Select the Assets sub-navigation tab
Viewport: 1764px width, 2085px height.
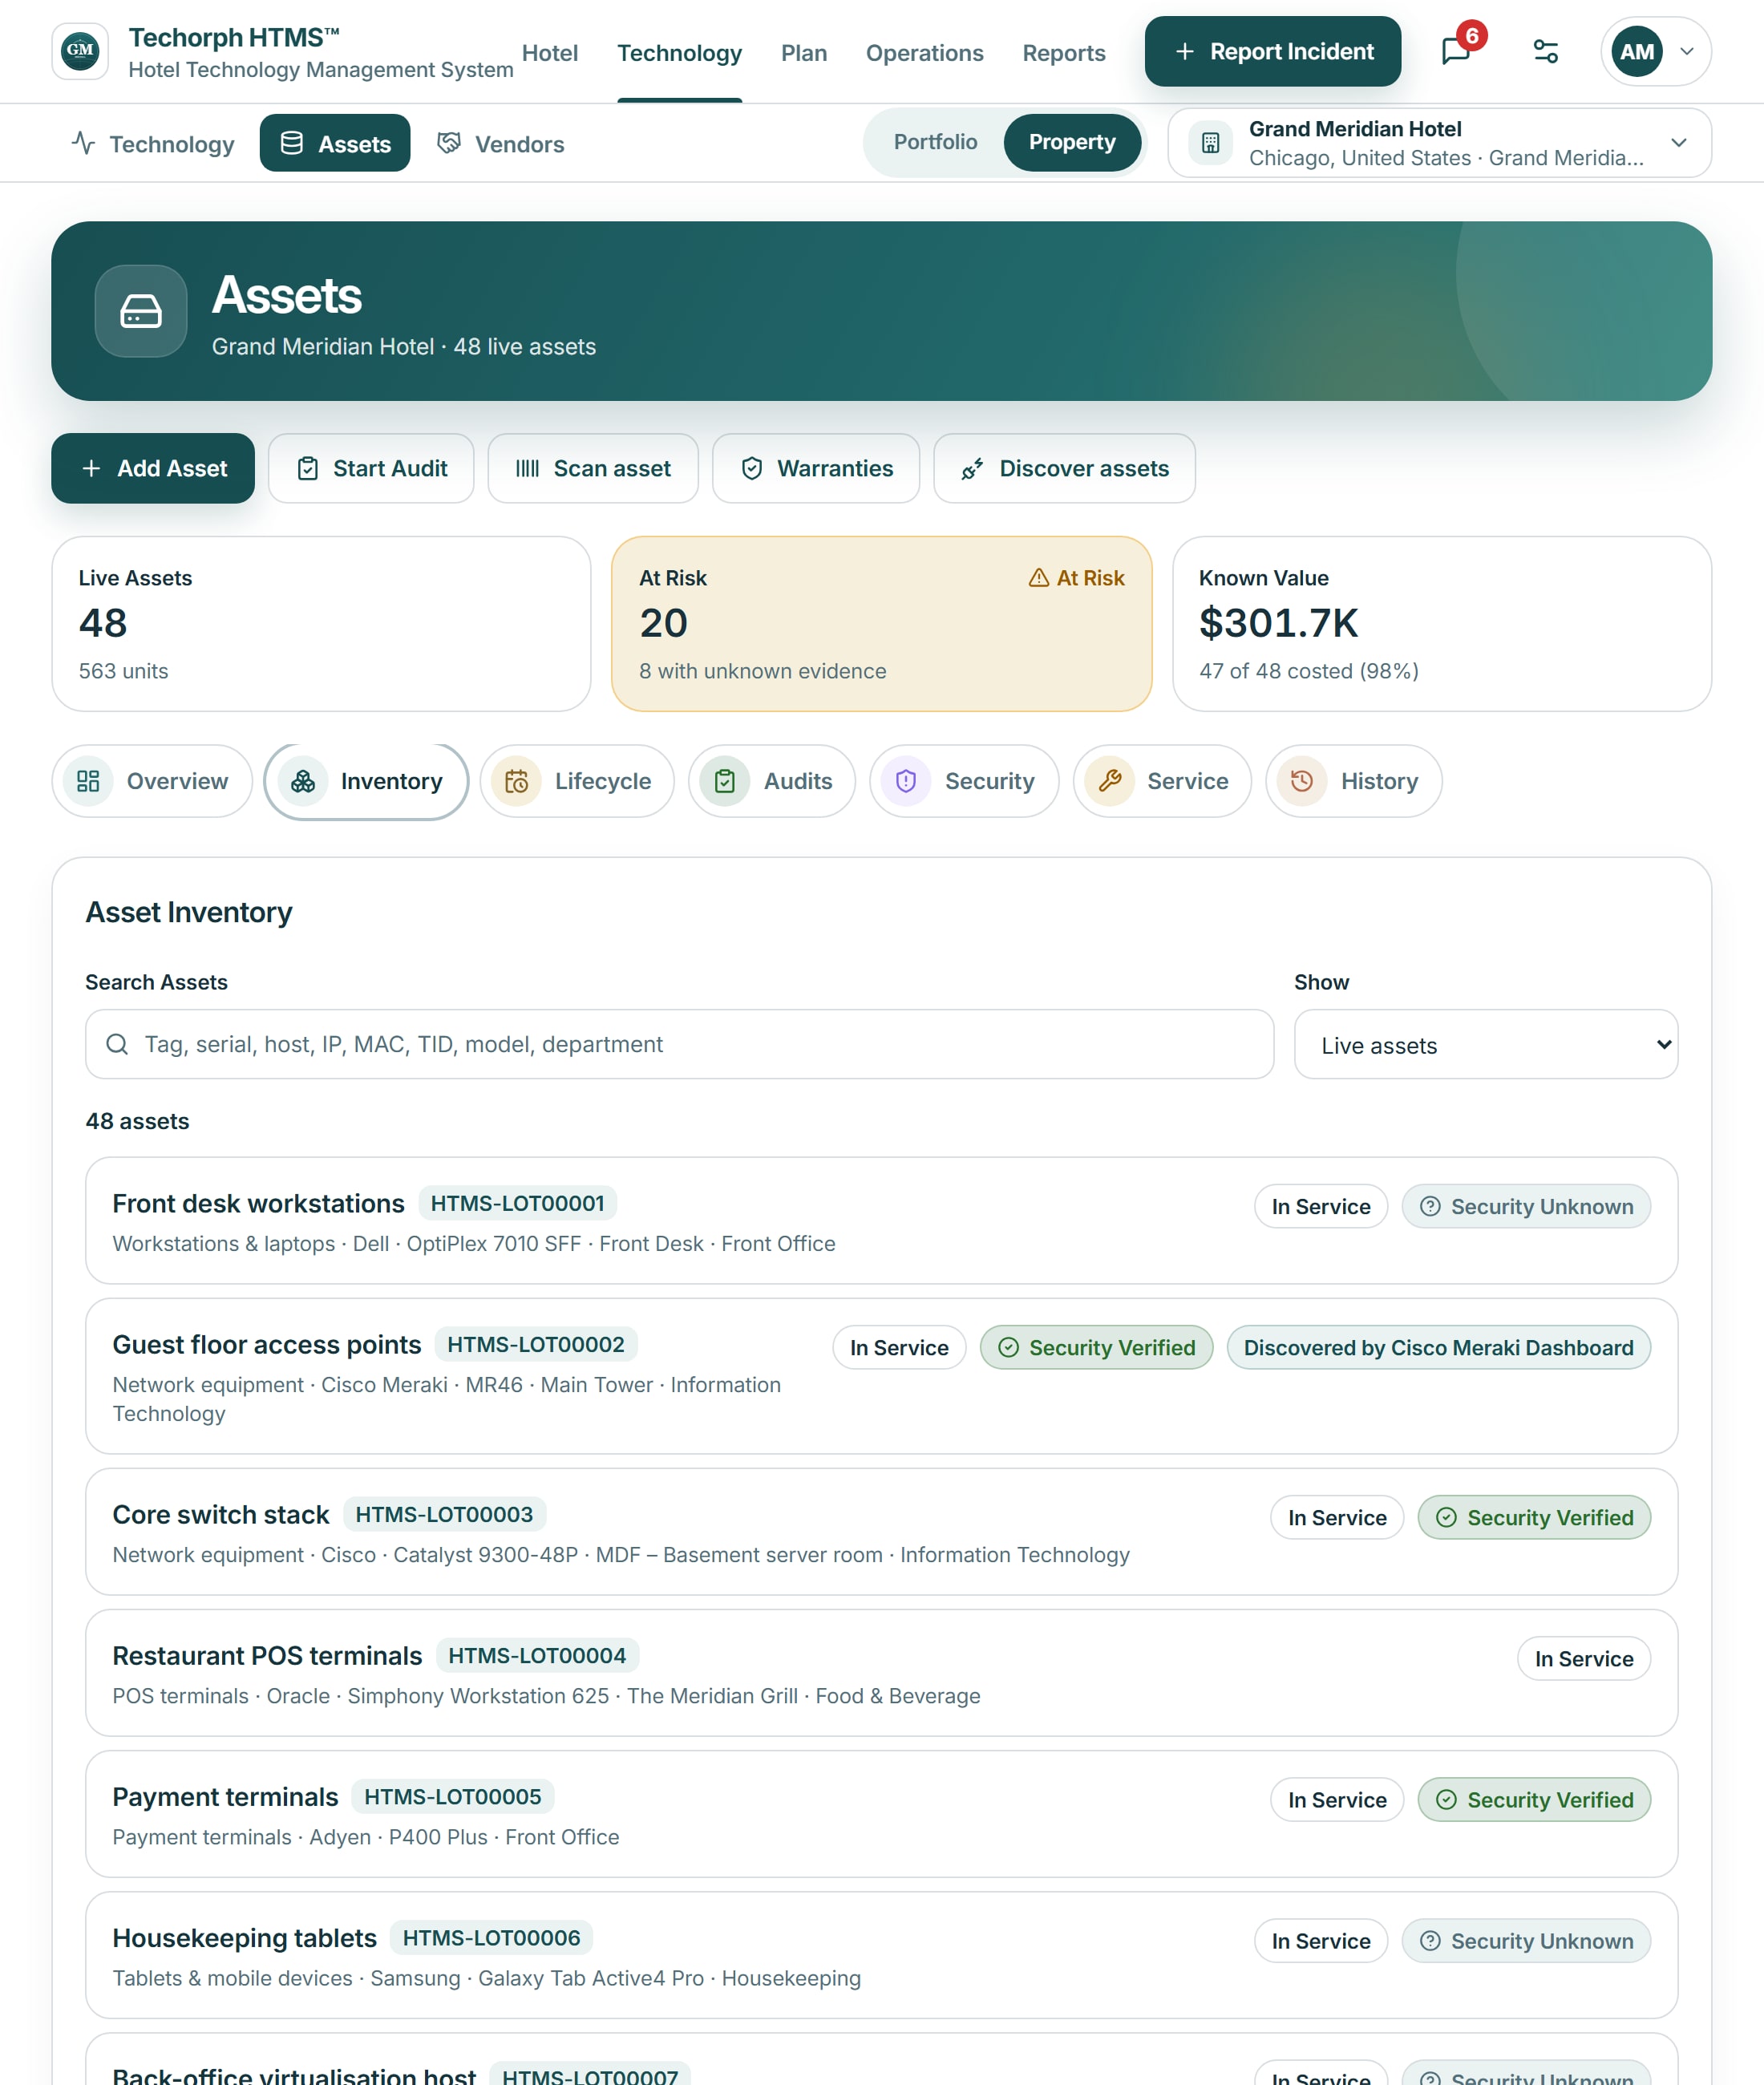pos(335,143)
